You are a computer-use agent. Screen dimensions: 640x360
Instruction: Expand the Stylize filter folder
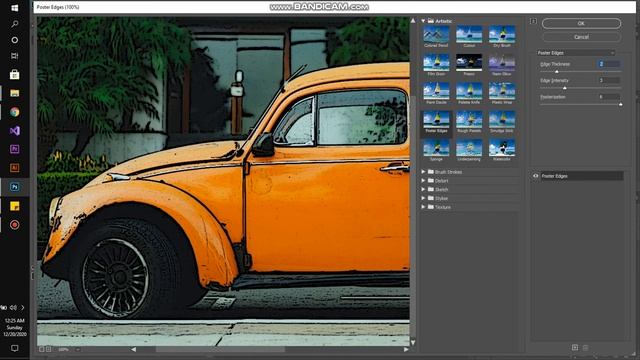click(x=423, y=198)
